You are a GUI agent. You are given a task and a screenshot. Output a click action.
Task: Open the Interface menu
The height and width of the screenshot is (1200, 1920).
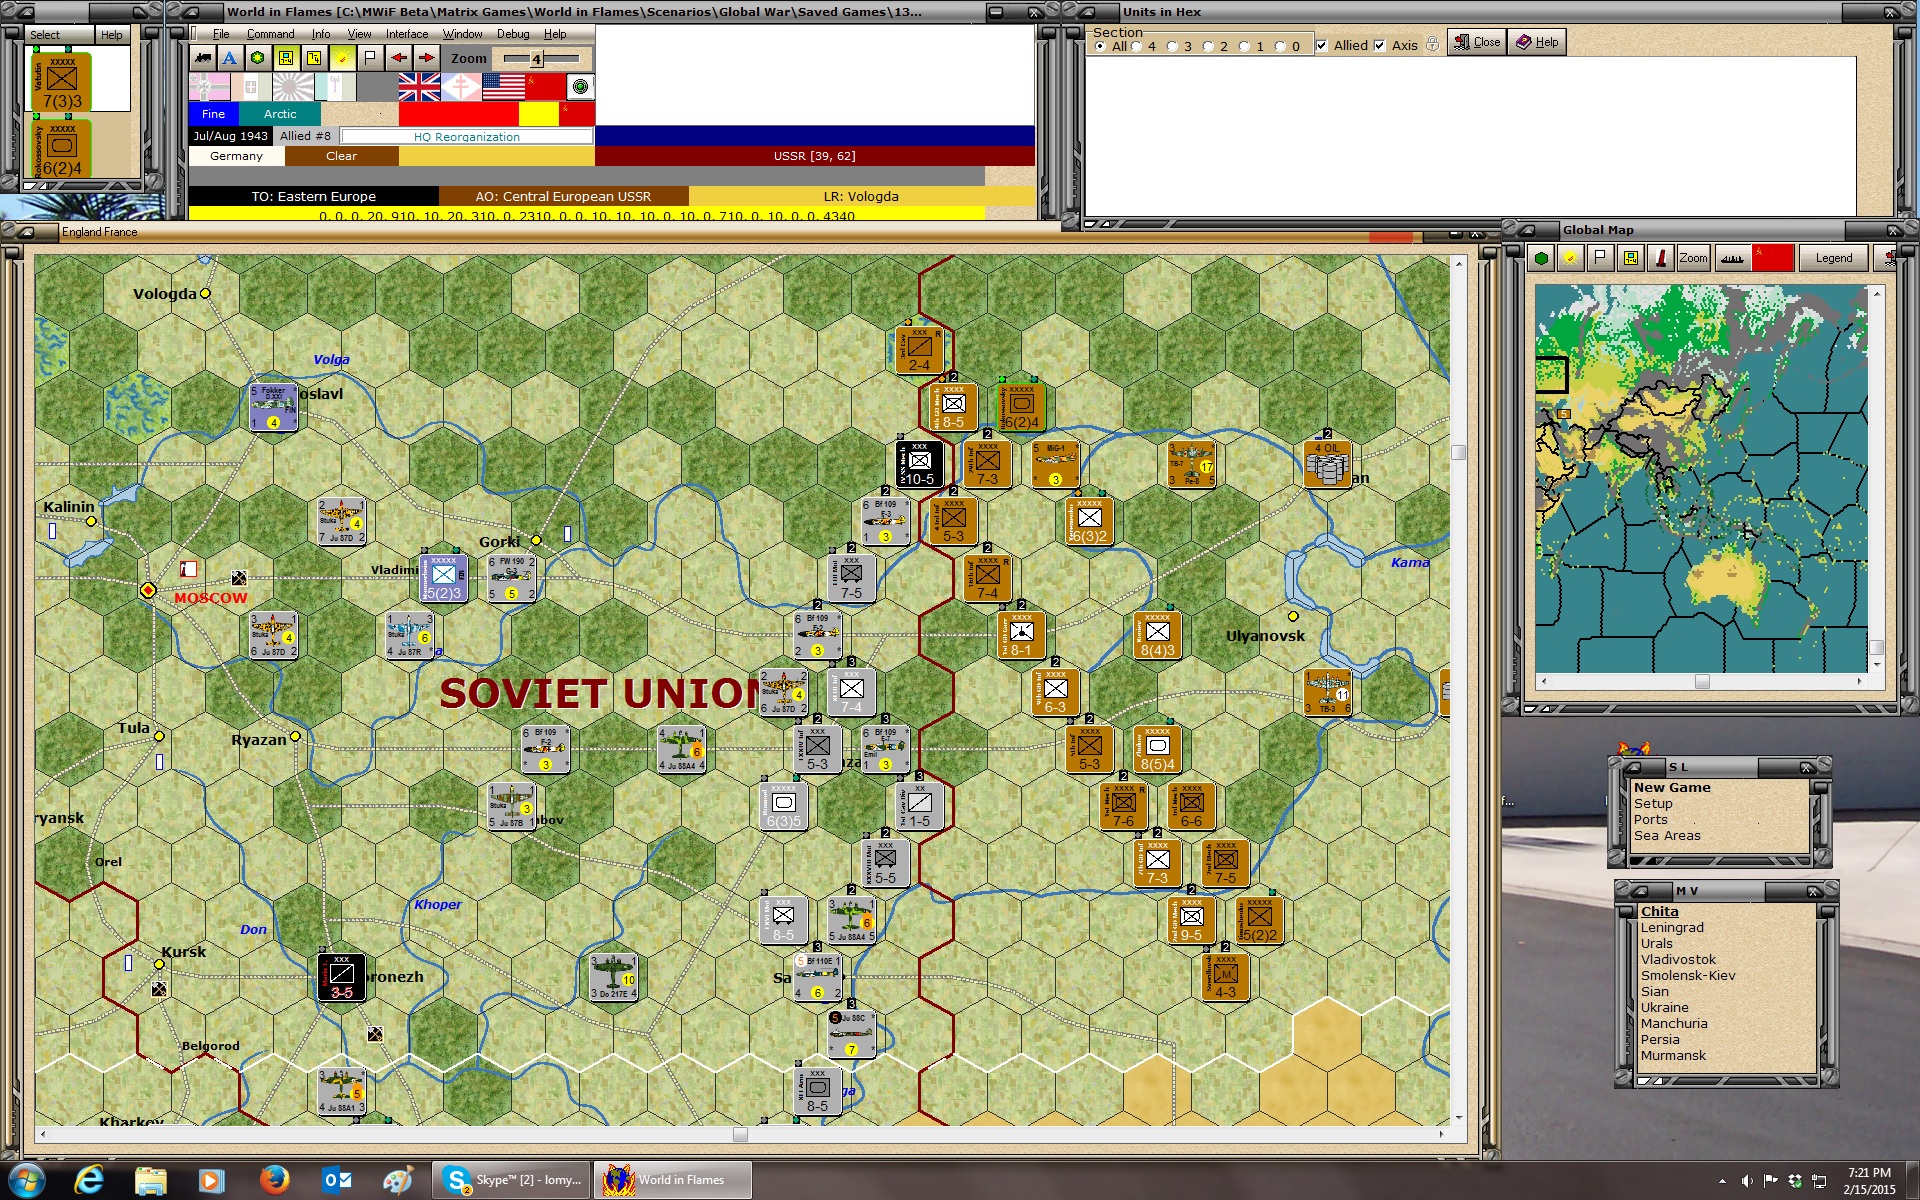[407, 34]
